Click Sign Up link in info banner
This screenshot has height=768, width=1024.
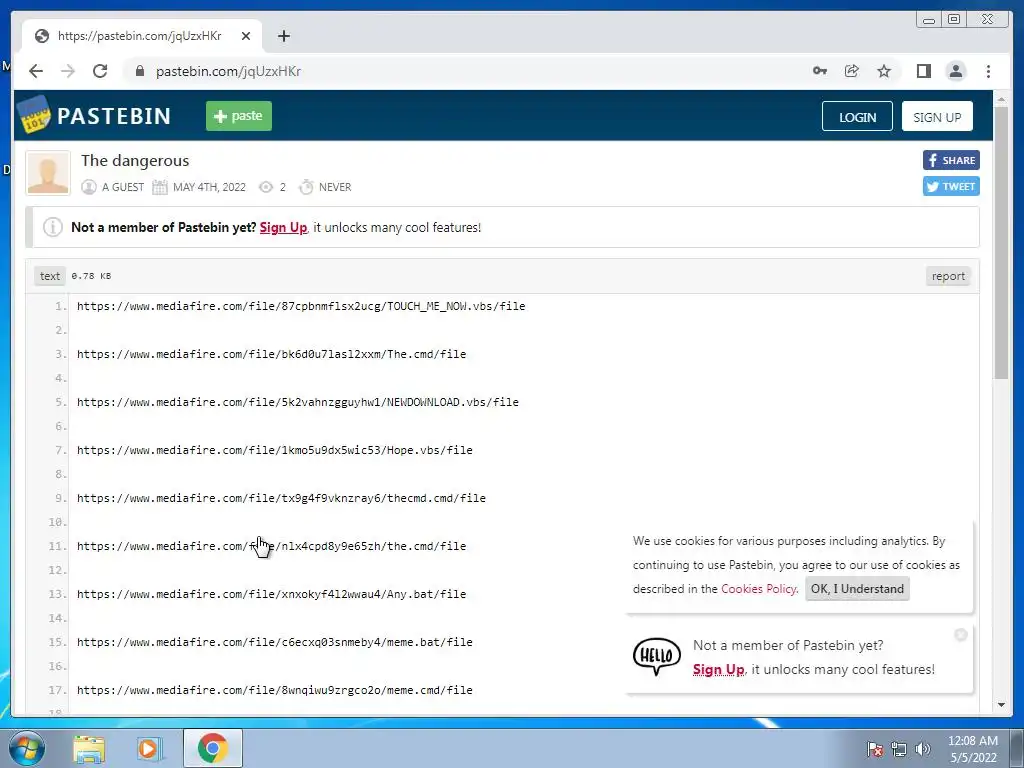283,227
